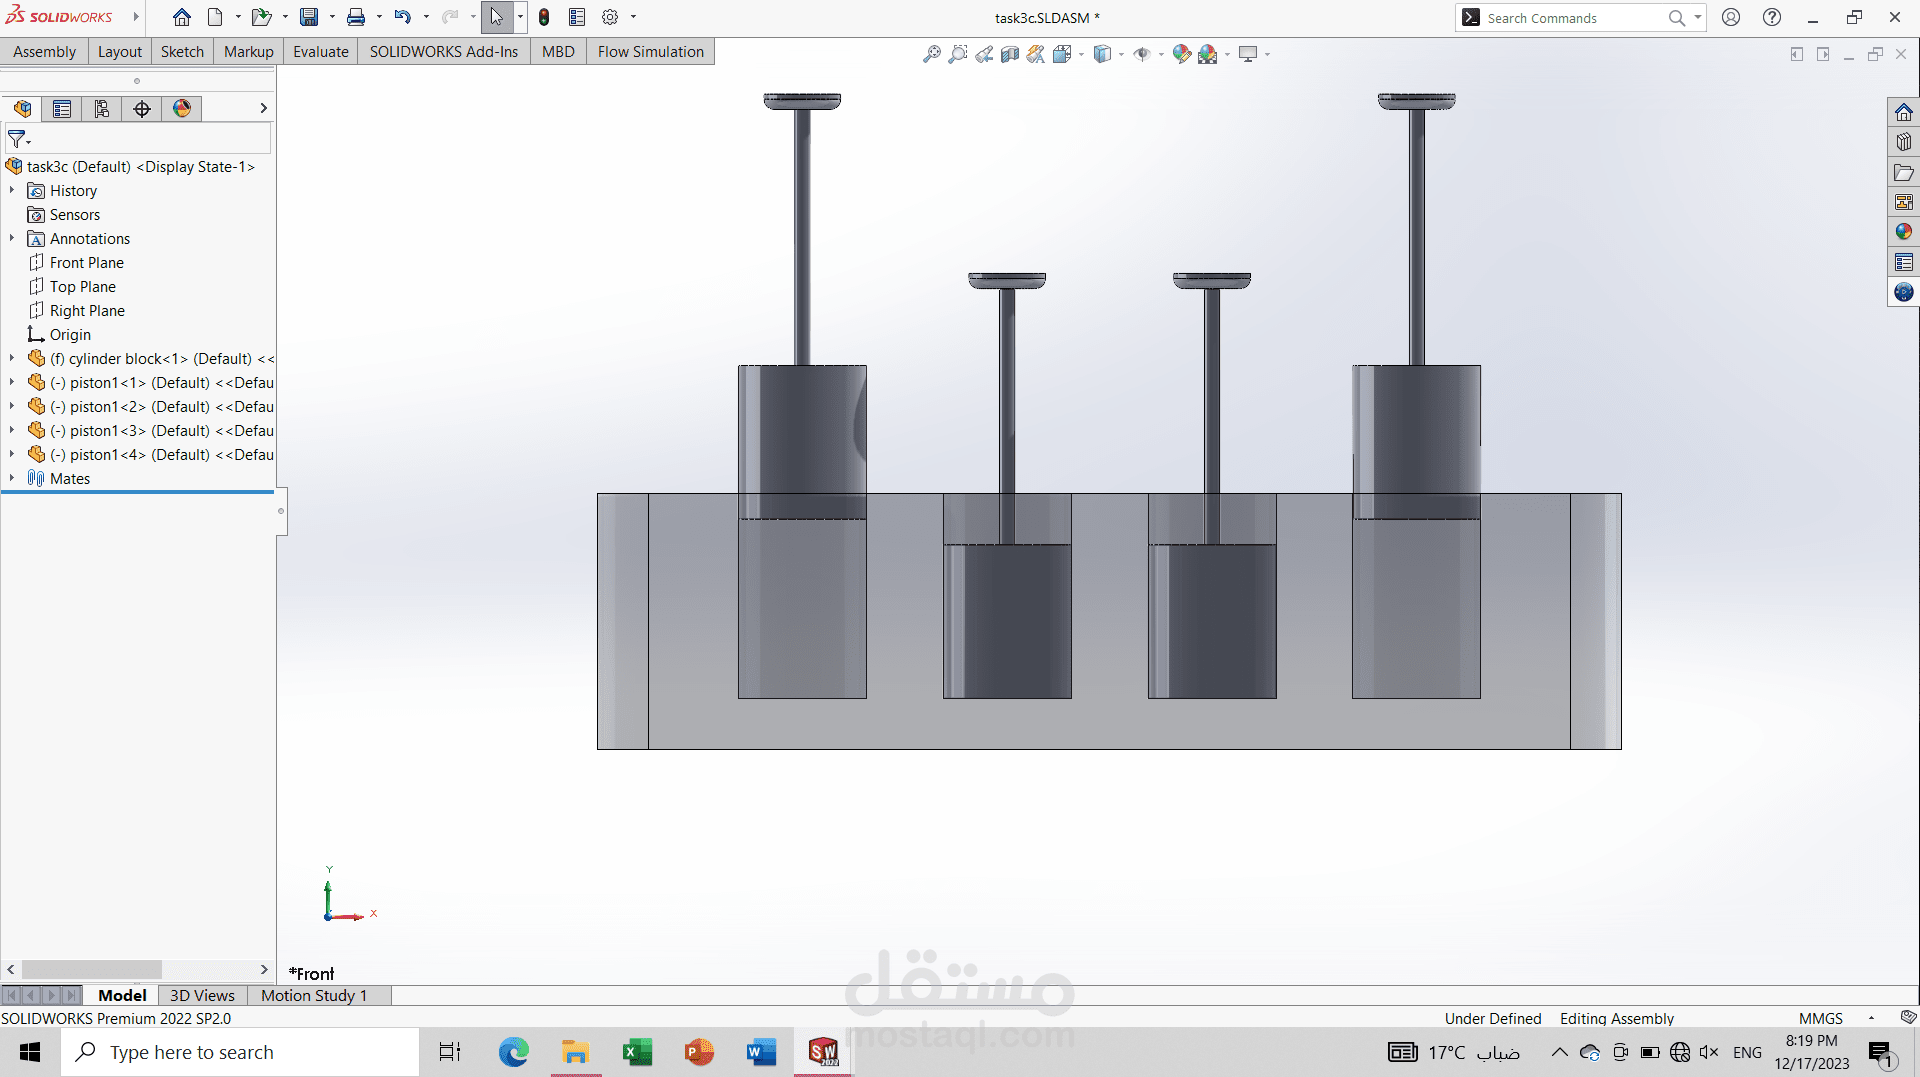Expand the History folder
Screen dimensions: 1920x1077
tap(12, 190)
